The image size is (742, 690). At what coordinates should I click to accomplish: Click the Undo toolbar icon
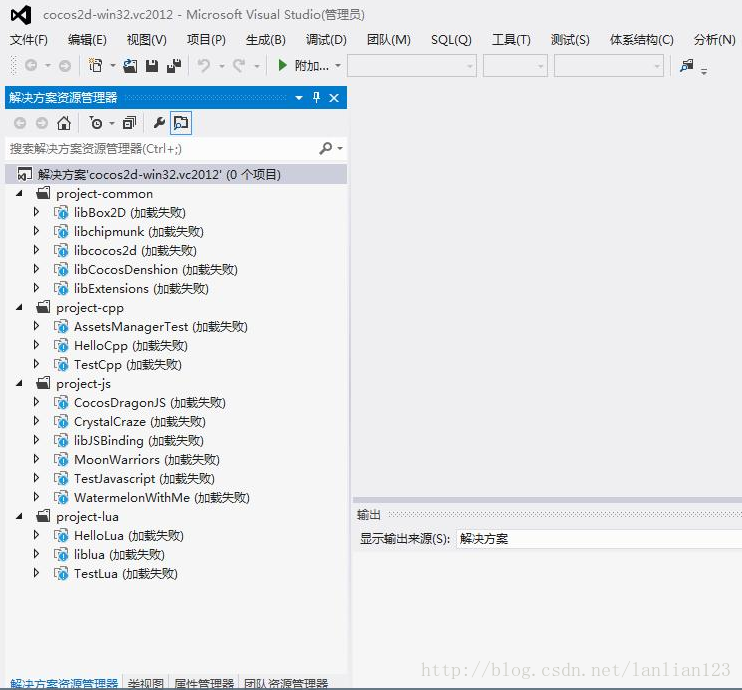204,65
